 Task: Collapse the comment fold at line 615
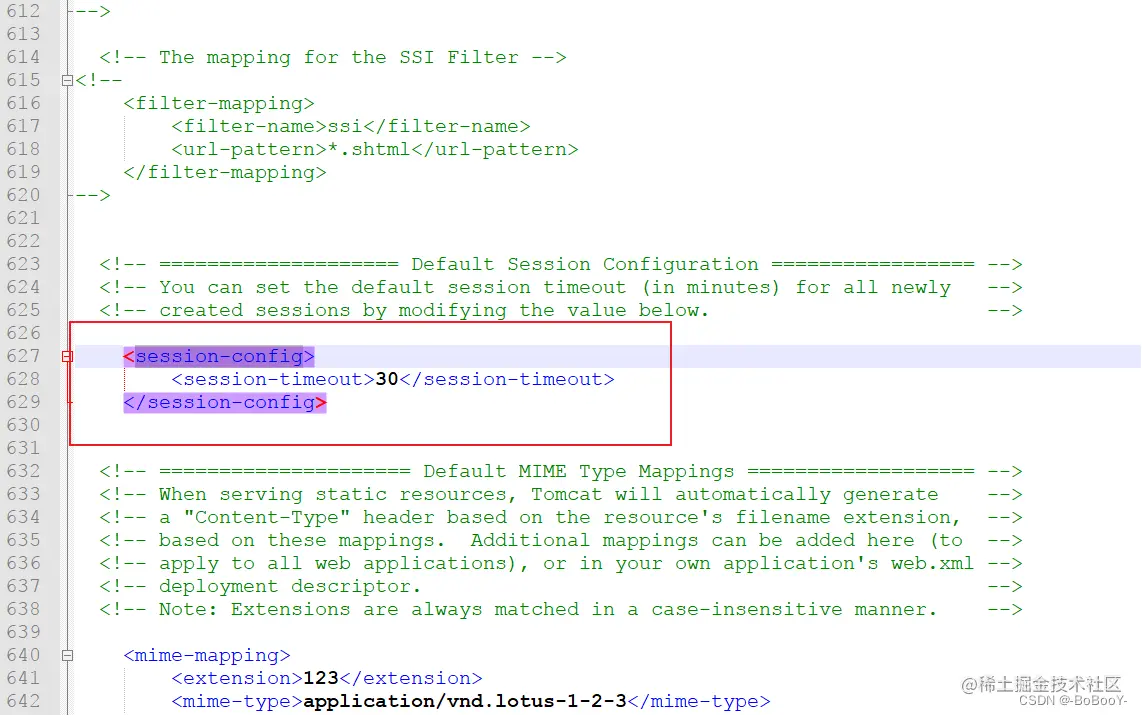(67, 81)
